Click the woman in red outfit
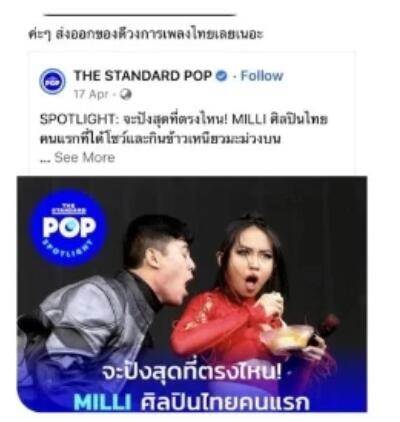400x422 pixels. 253,300
